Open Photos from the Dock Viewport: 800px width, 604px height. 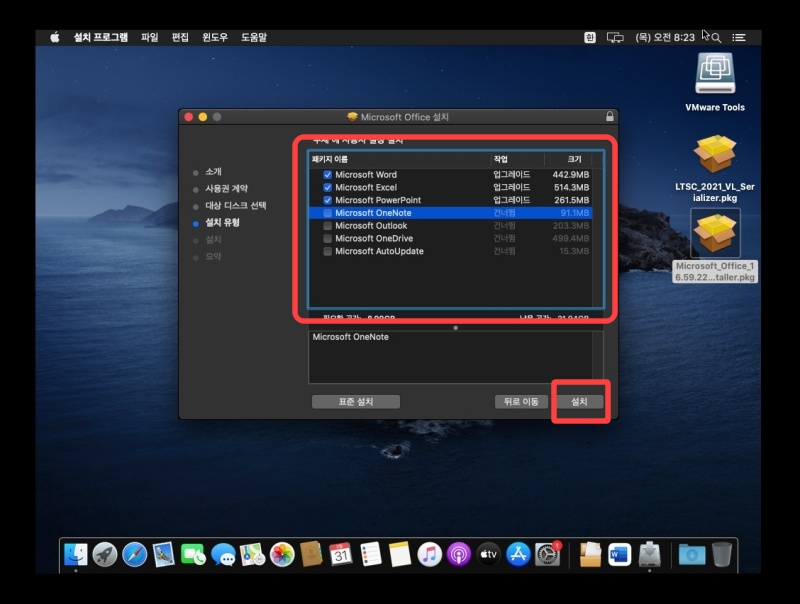point(282,555)
